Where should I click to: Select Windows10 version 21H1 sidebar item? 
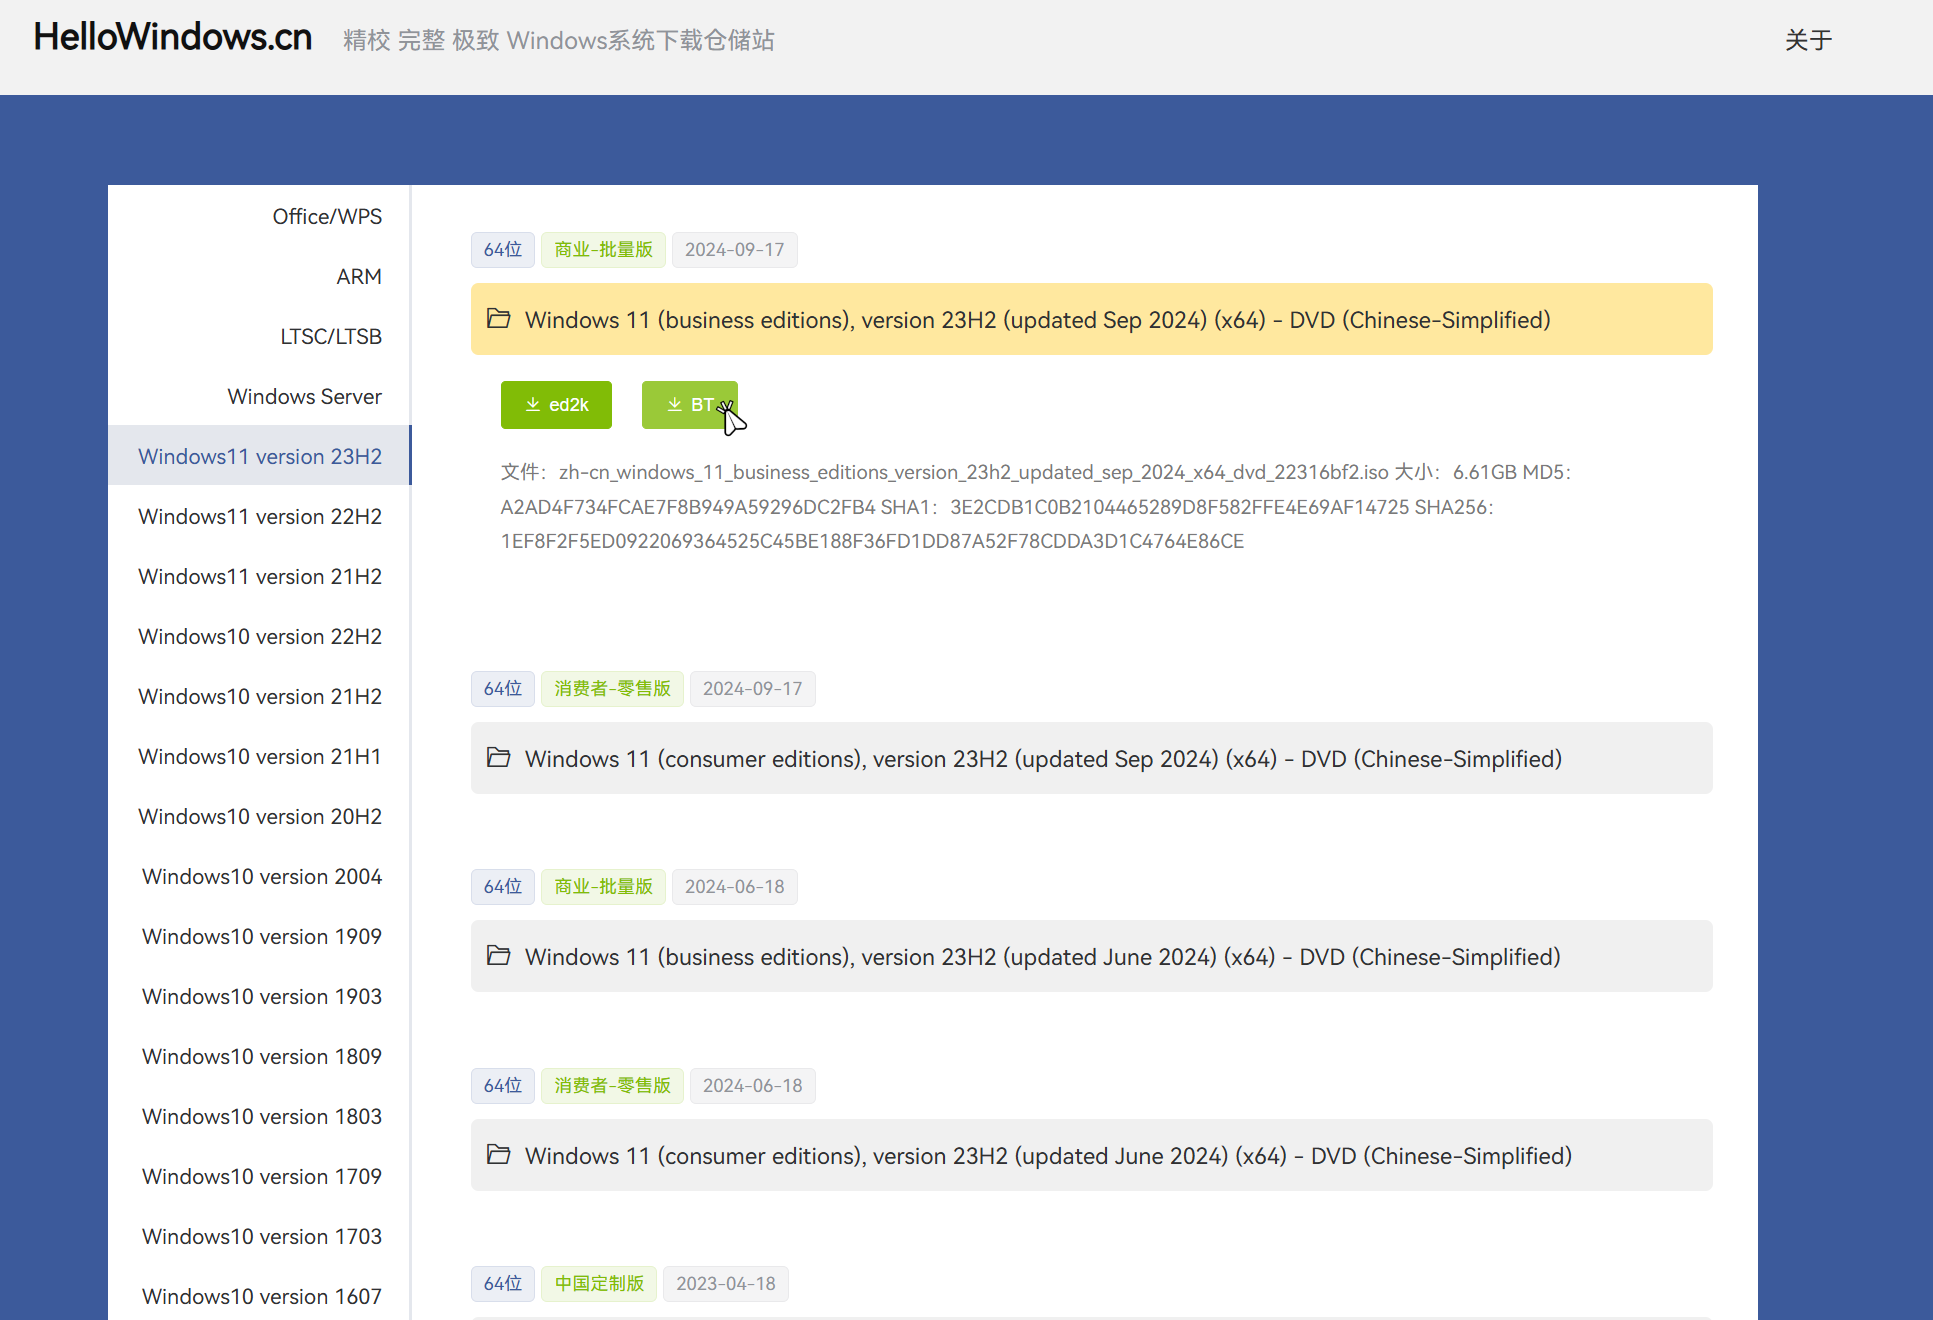point(259,755)
